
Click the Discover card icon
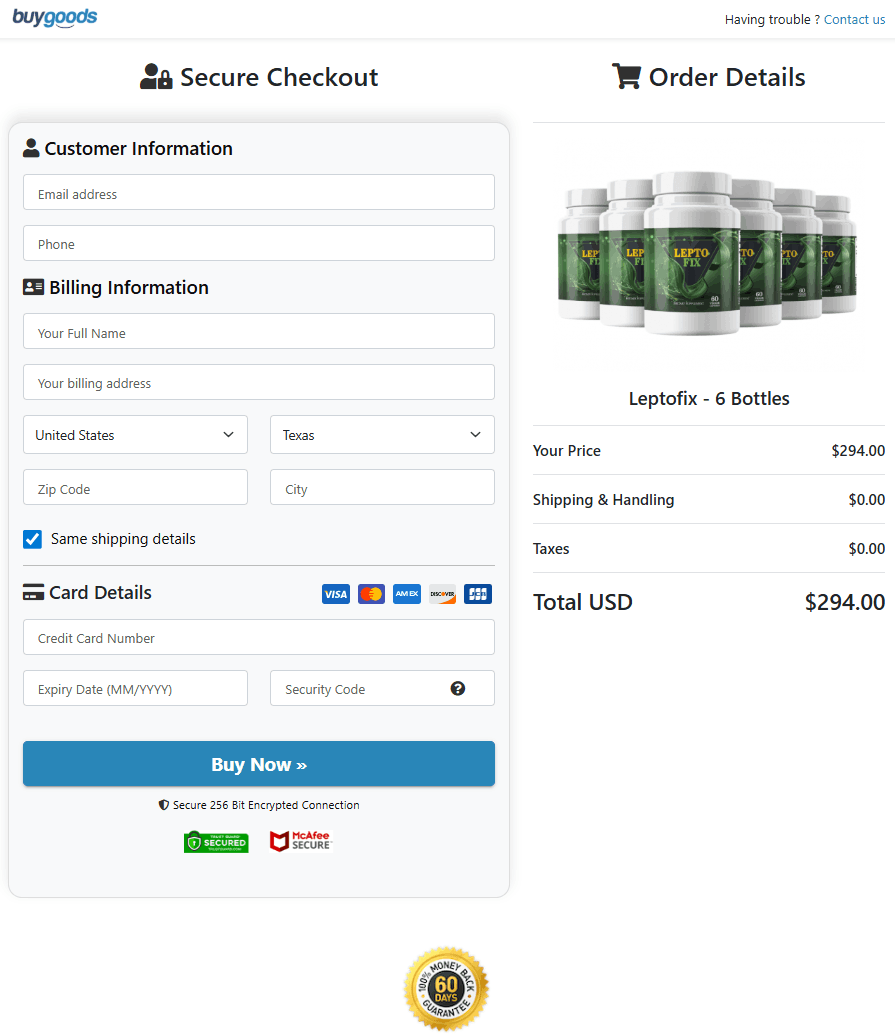click(442, 594)
